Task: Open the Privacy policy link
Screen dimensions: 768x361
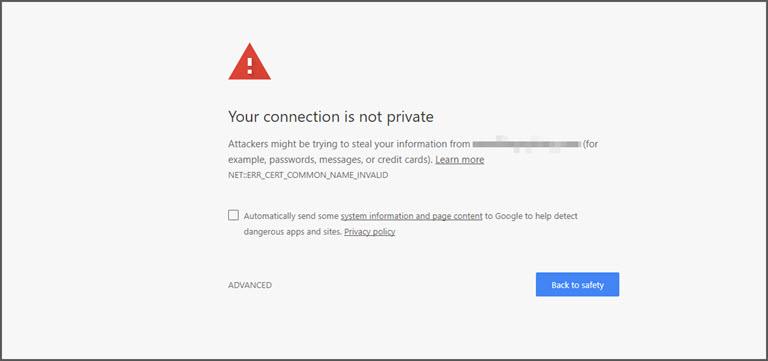Action: (x=370, y=232)
